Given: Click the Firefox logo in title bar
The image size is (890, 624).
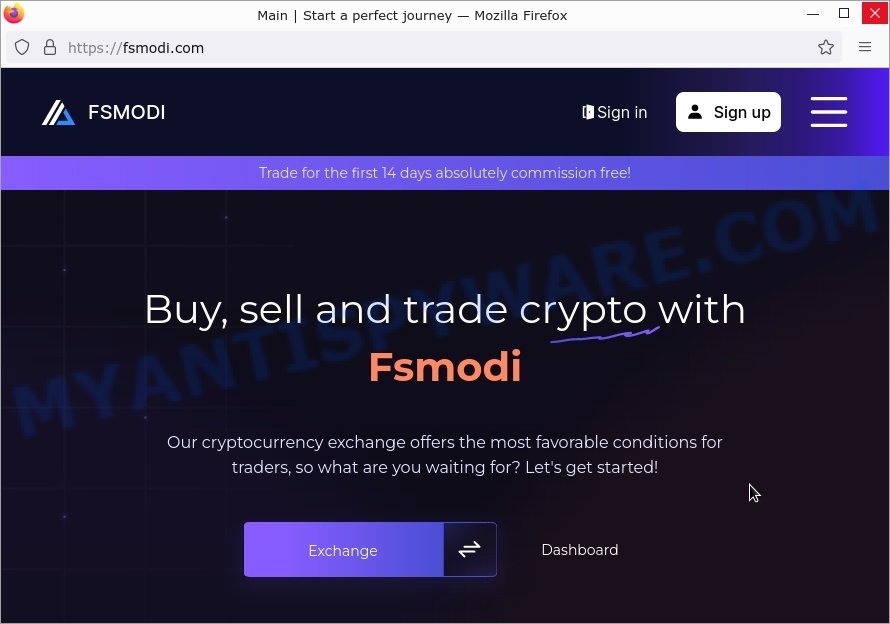Looking at the screenshot, I should (x=13, y=13).
